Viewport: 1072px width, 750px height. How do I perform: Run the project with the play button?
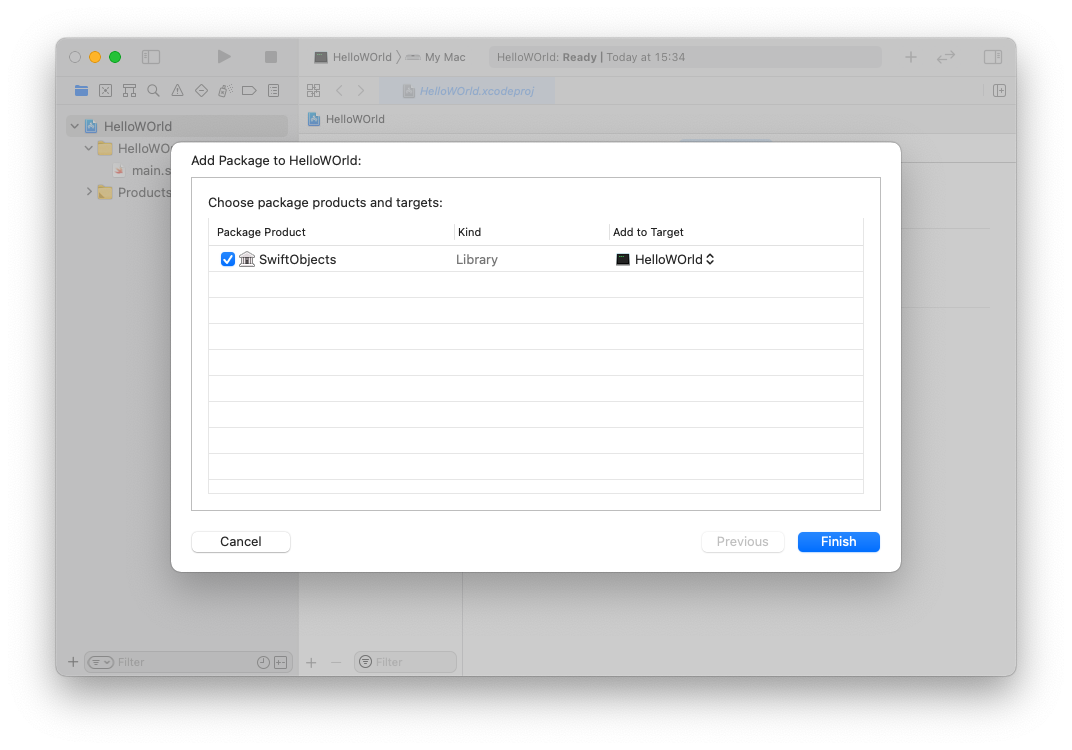tap(224, 57)
